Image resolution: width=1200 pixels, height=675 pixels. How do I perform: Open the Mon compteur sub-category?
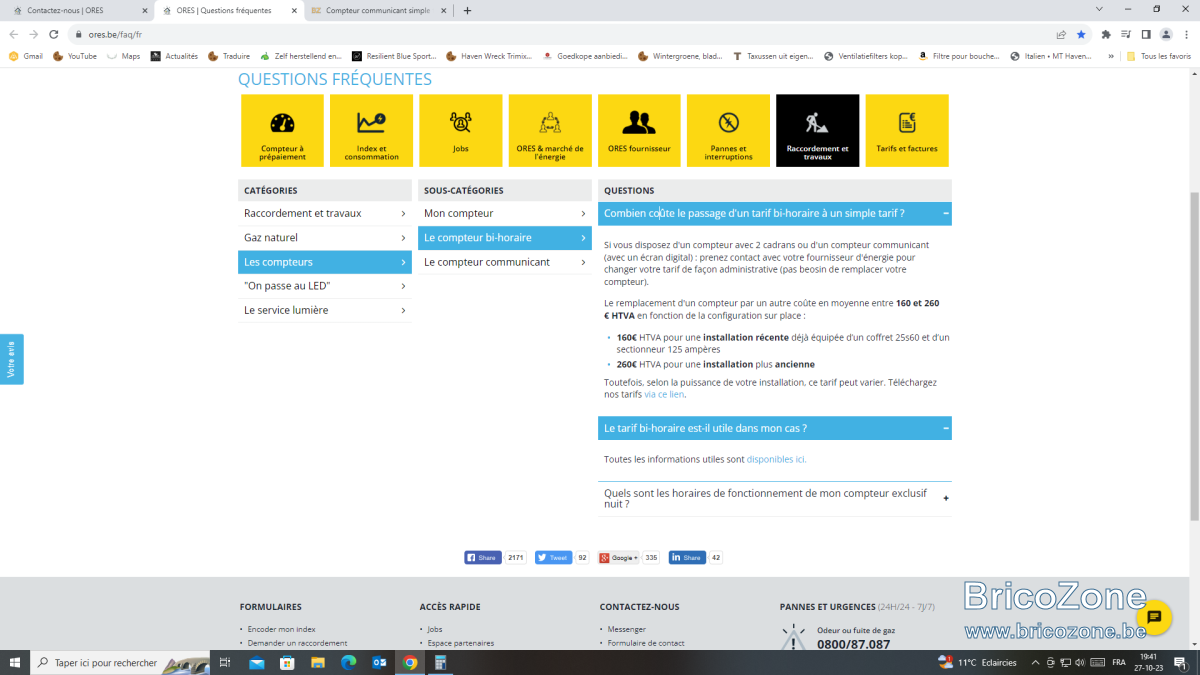[x=505, y=213]
